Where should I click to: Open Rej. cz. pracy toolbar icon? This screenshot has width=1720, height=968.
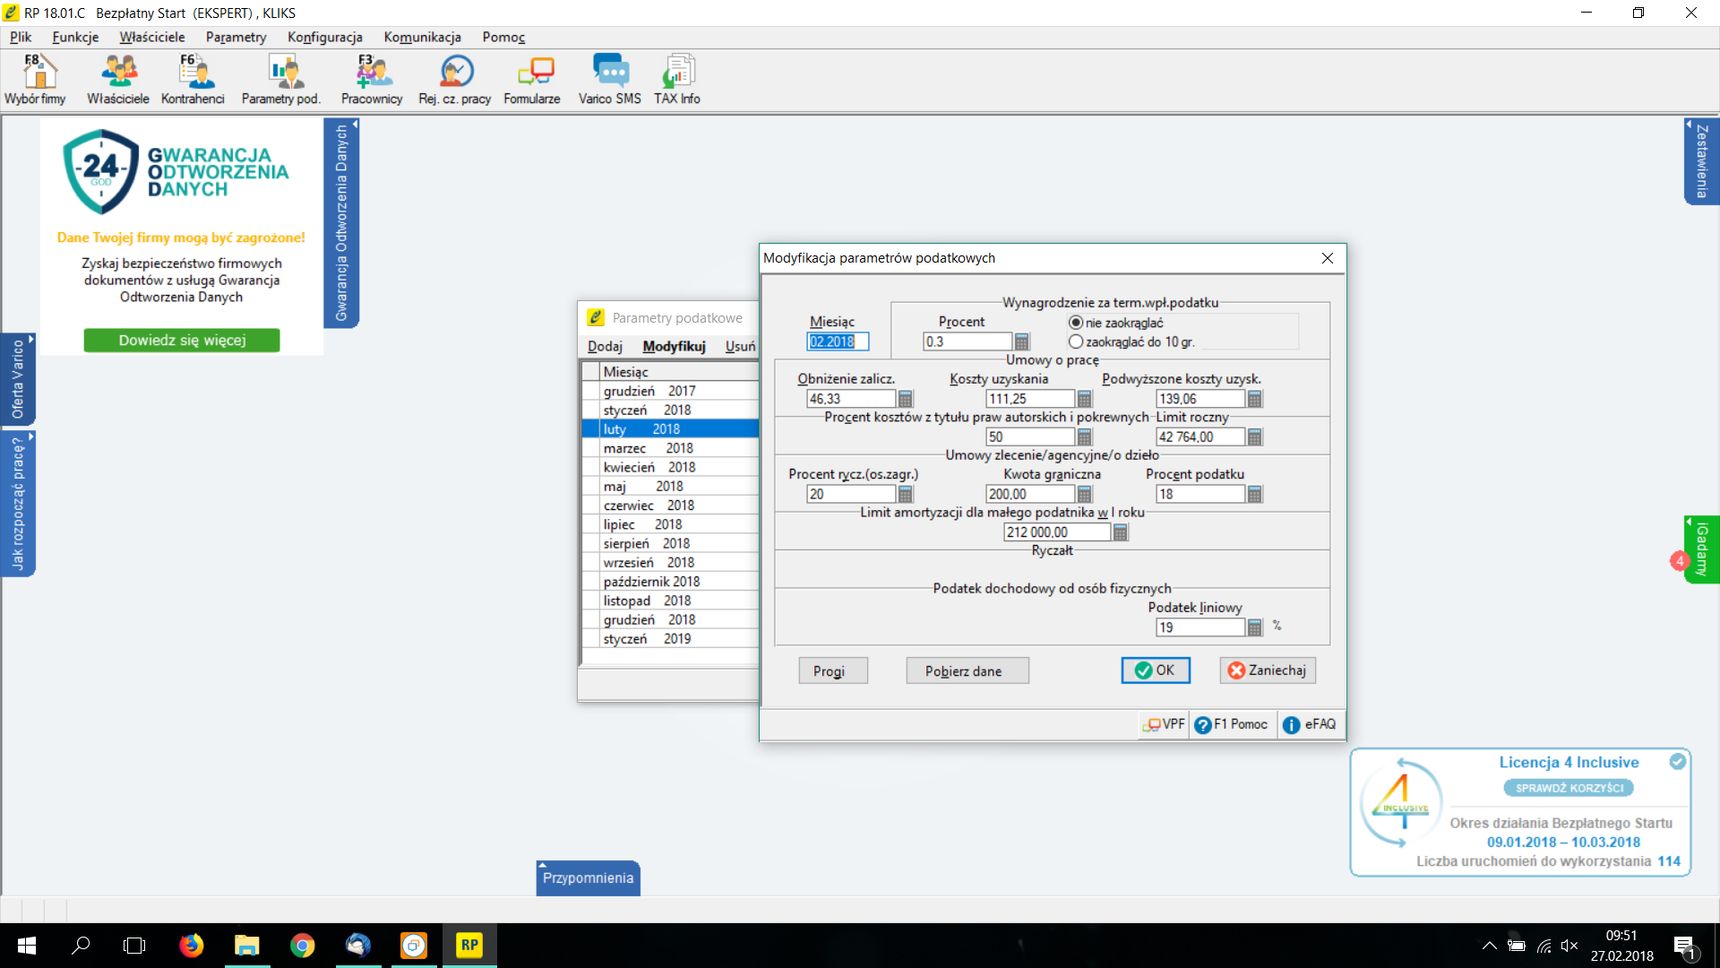coord(455,79)
